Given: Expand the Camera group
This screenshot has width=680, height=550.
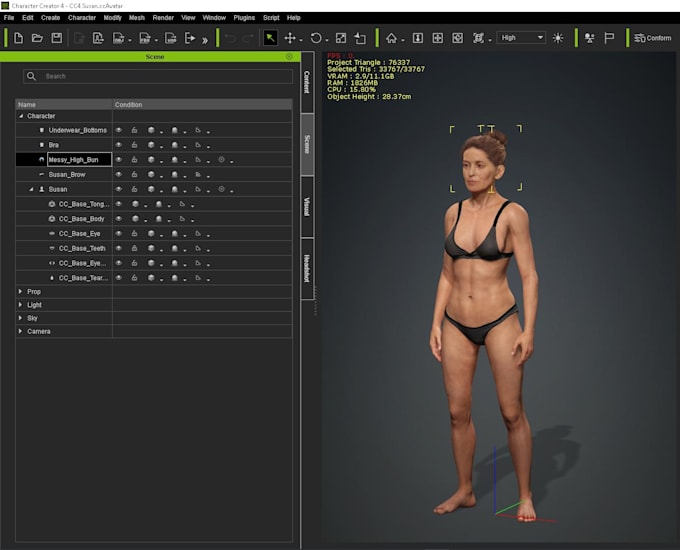Looking at the screenshot, I should coord(20,331).
